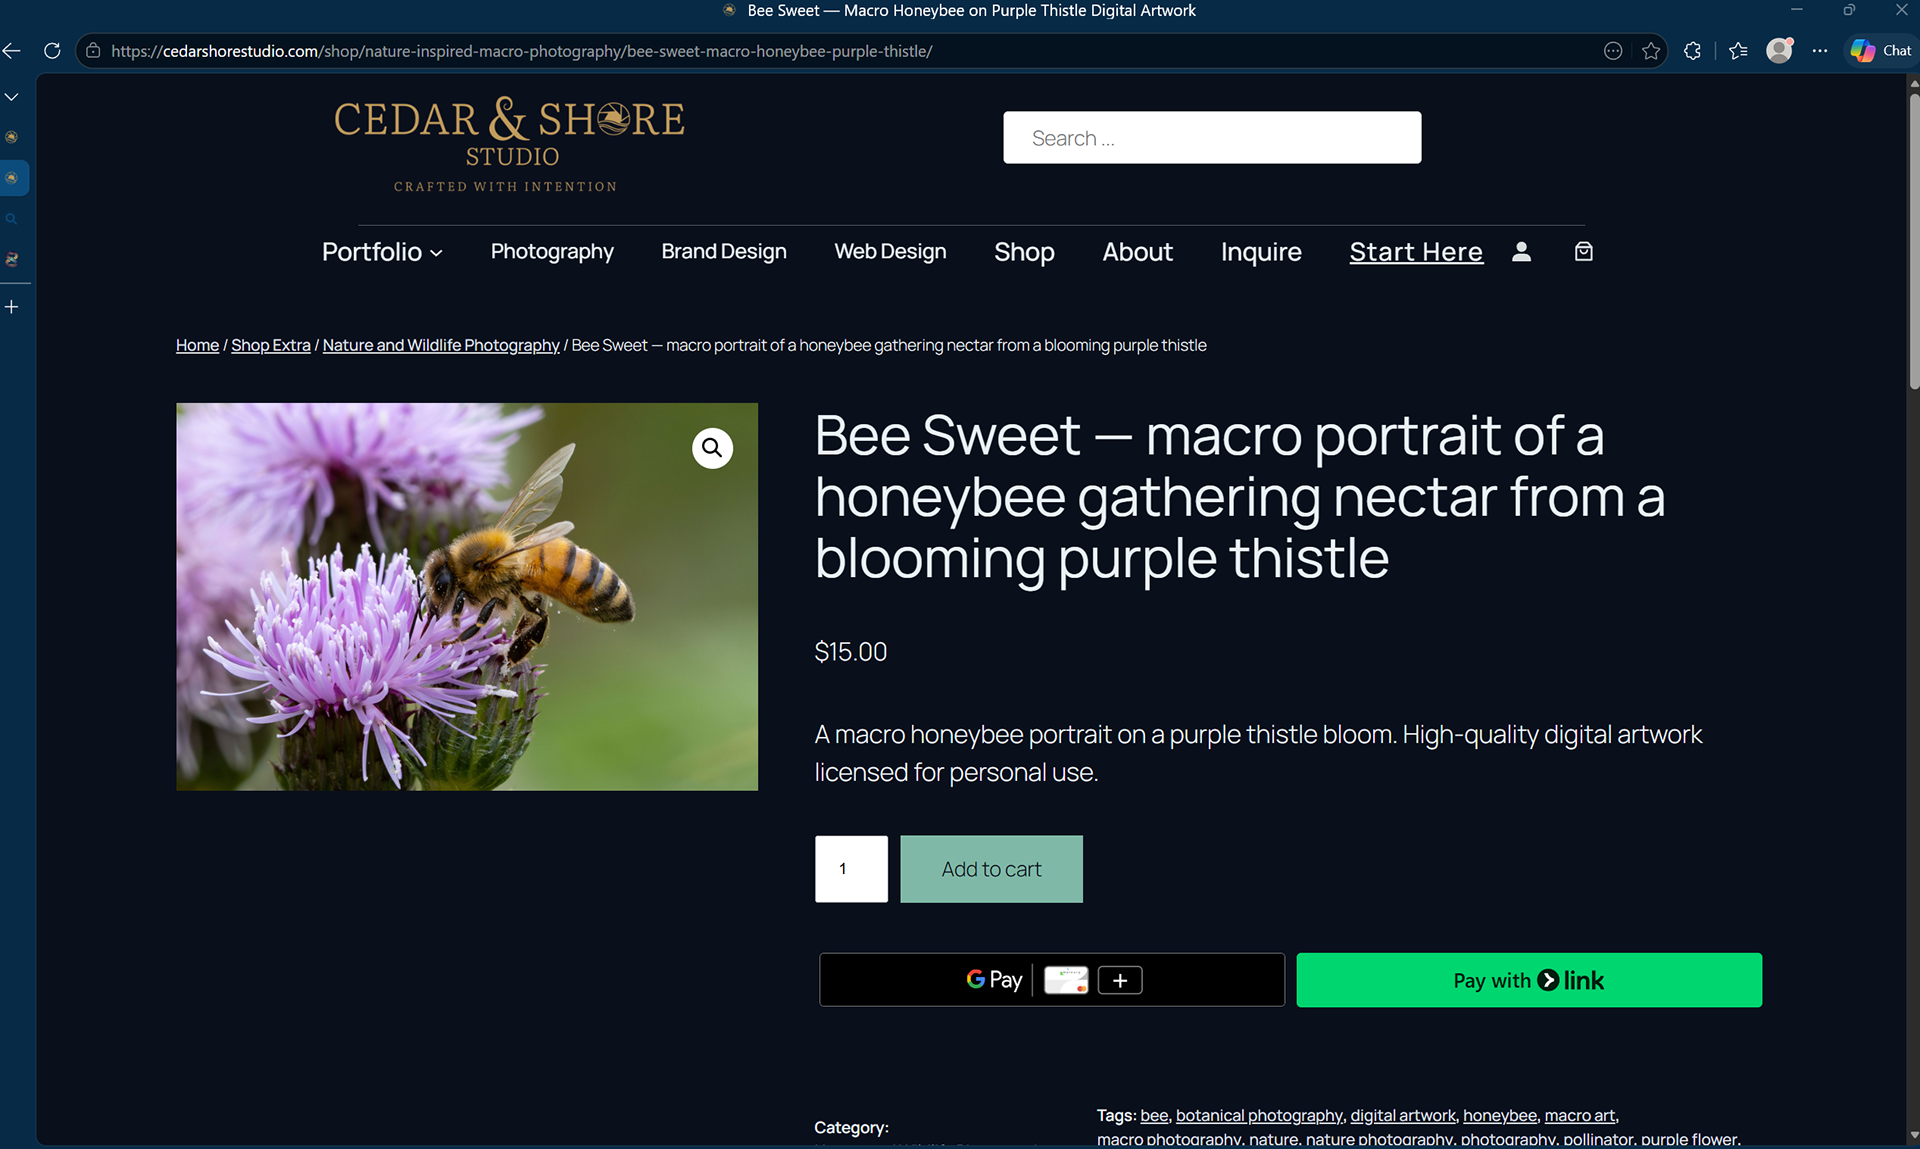1920x1149 pixels.
Task: Open the circular dots icon in the address bar
Action: tap(1613, 51)
